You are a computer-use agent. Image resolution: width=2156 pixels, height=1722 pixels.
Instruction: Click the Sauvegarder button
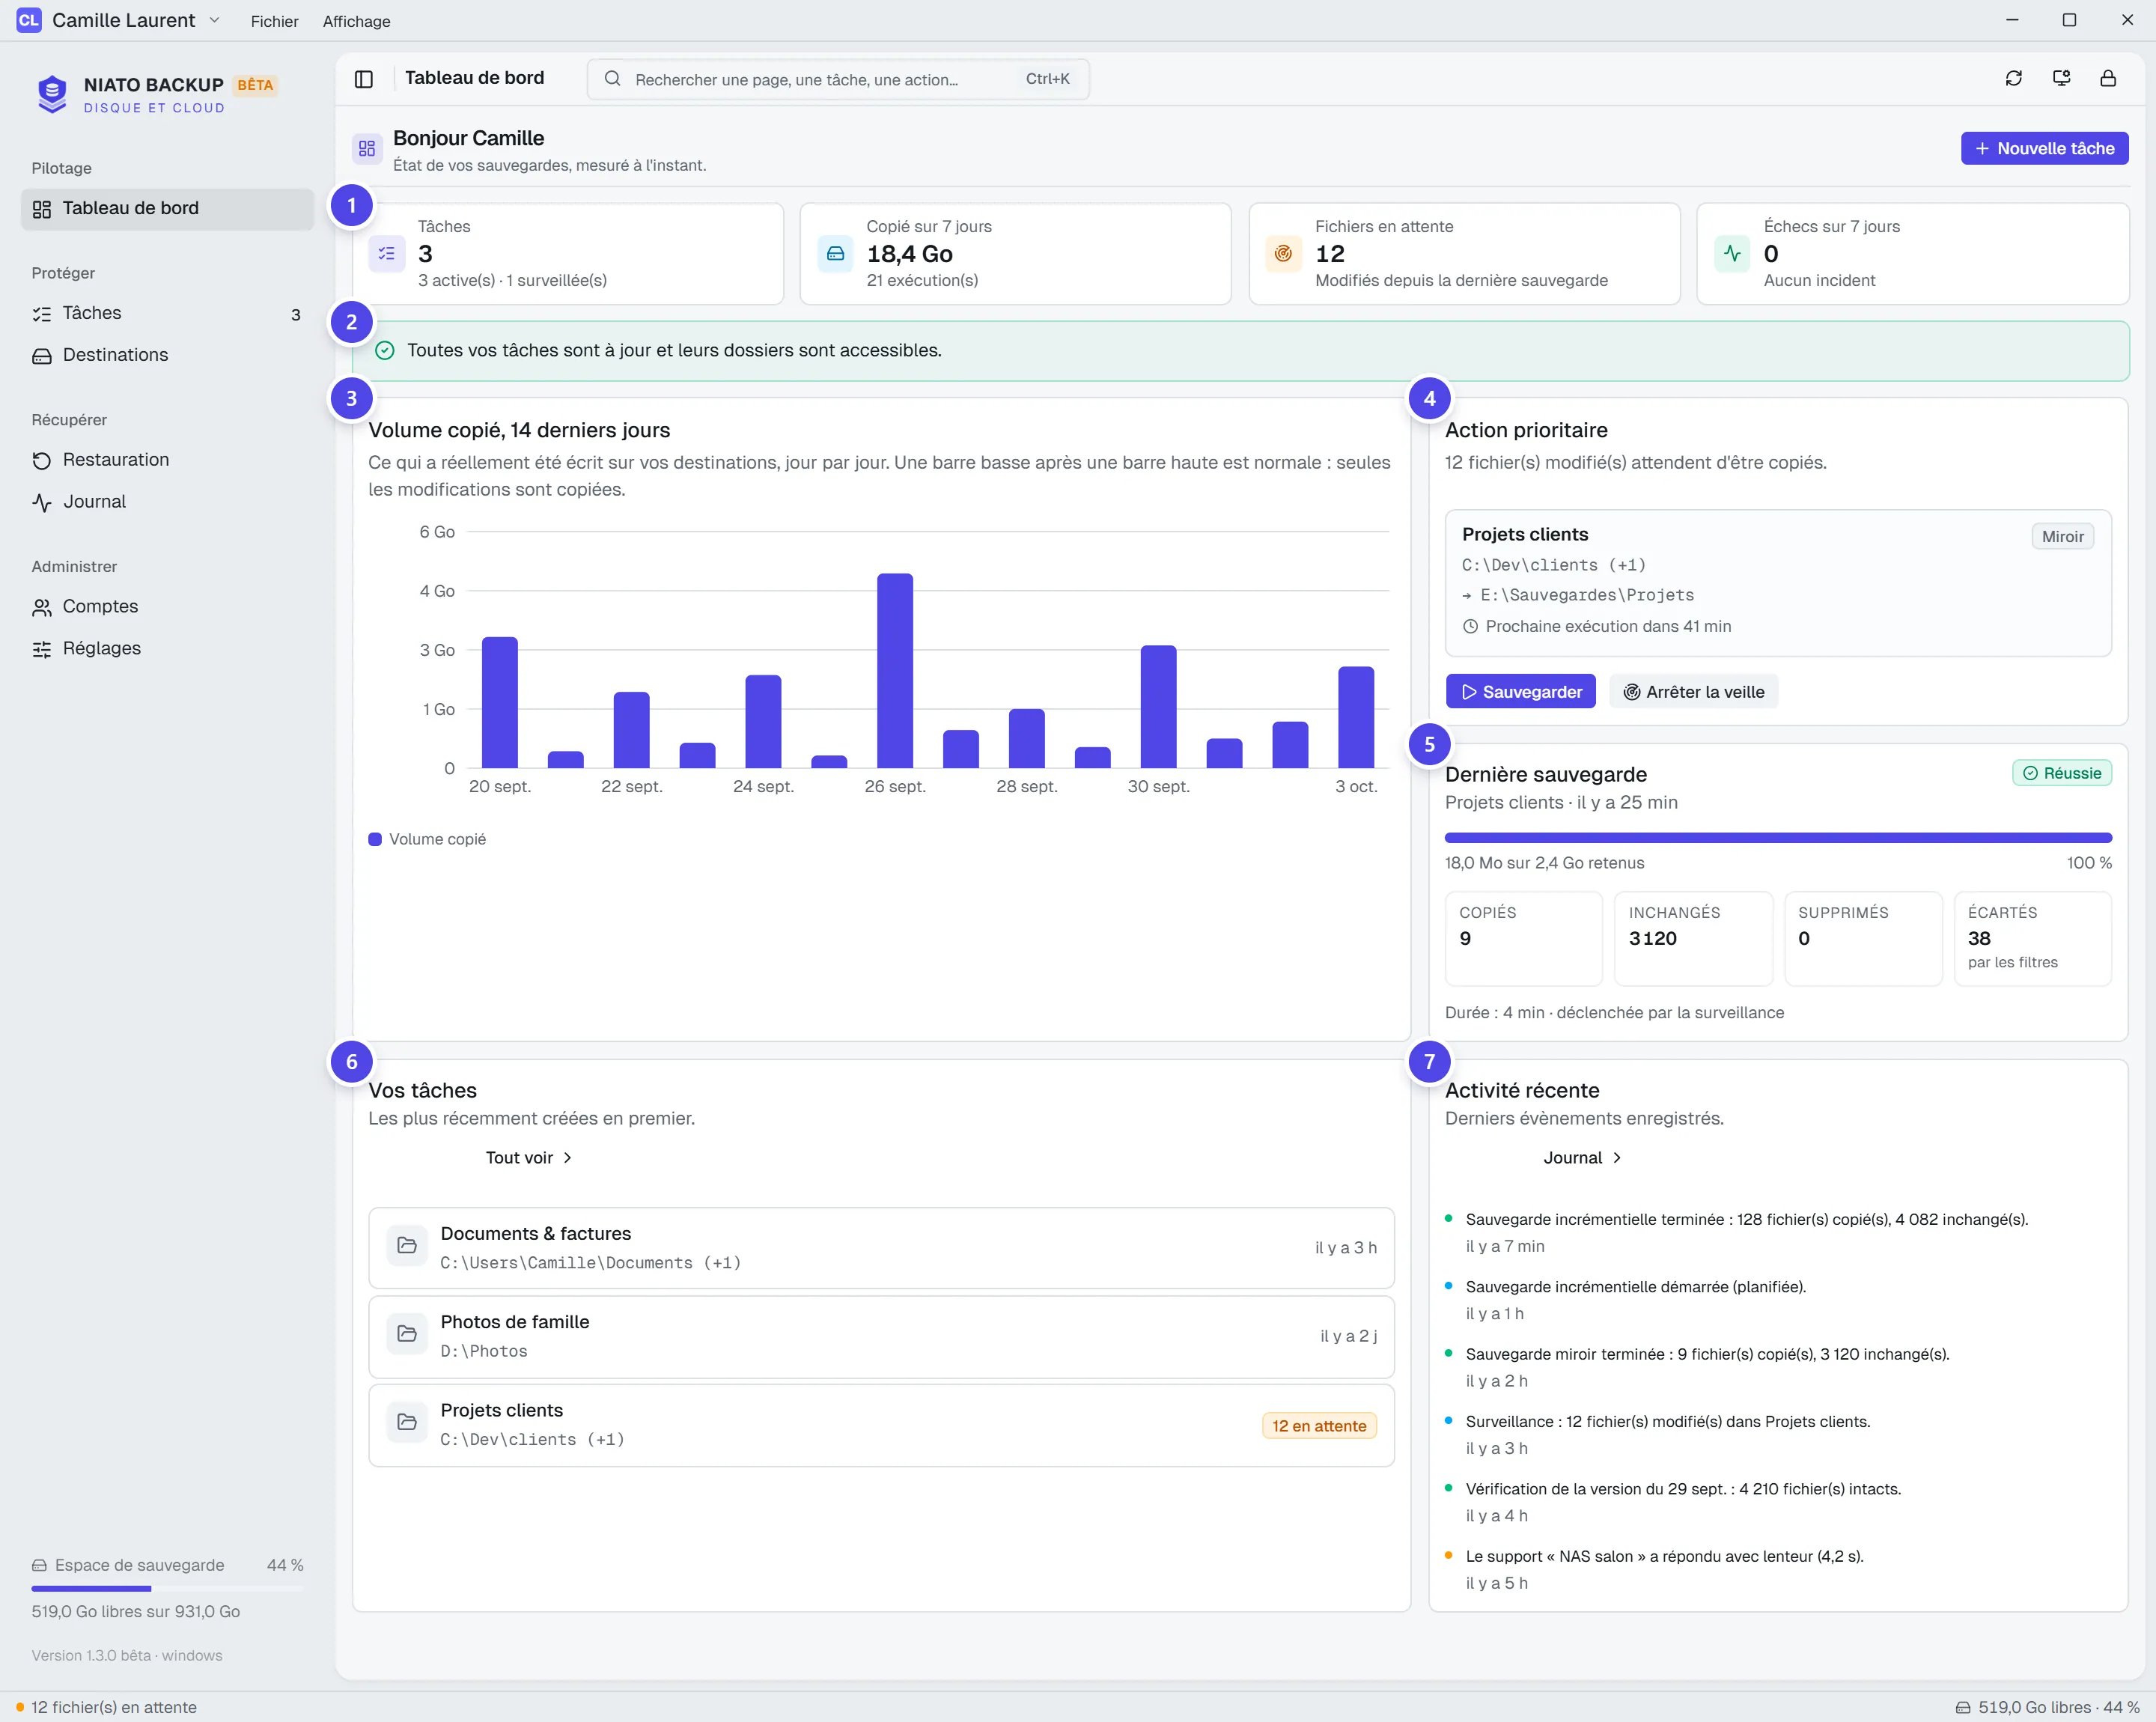click(x=1520, y=692)
